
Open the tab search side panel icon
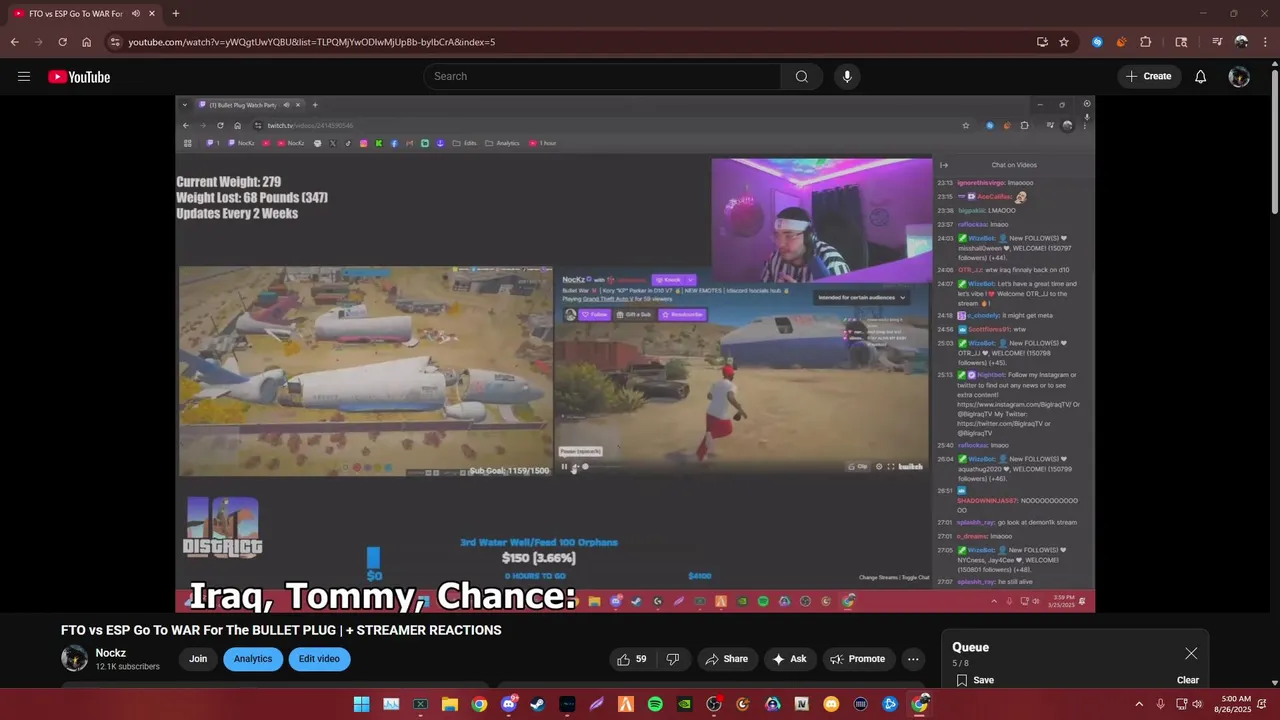click(1181, 42)
